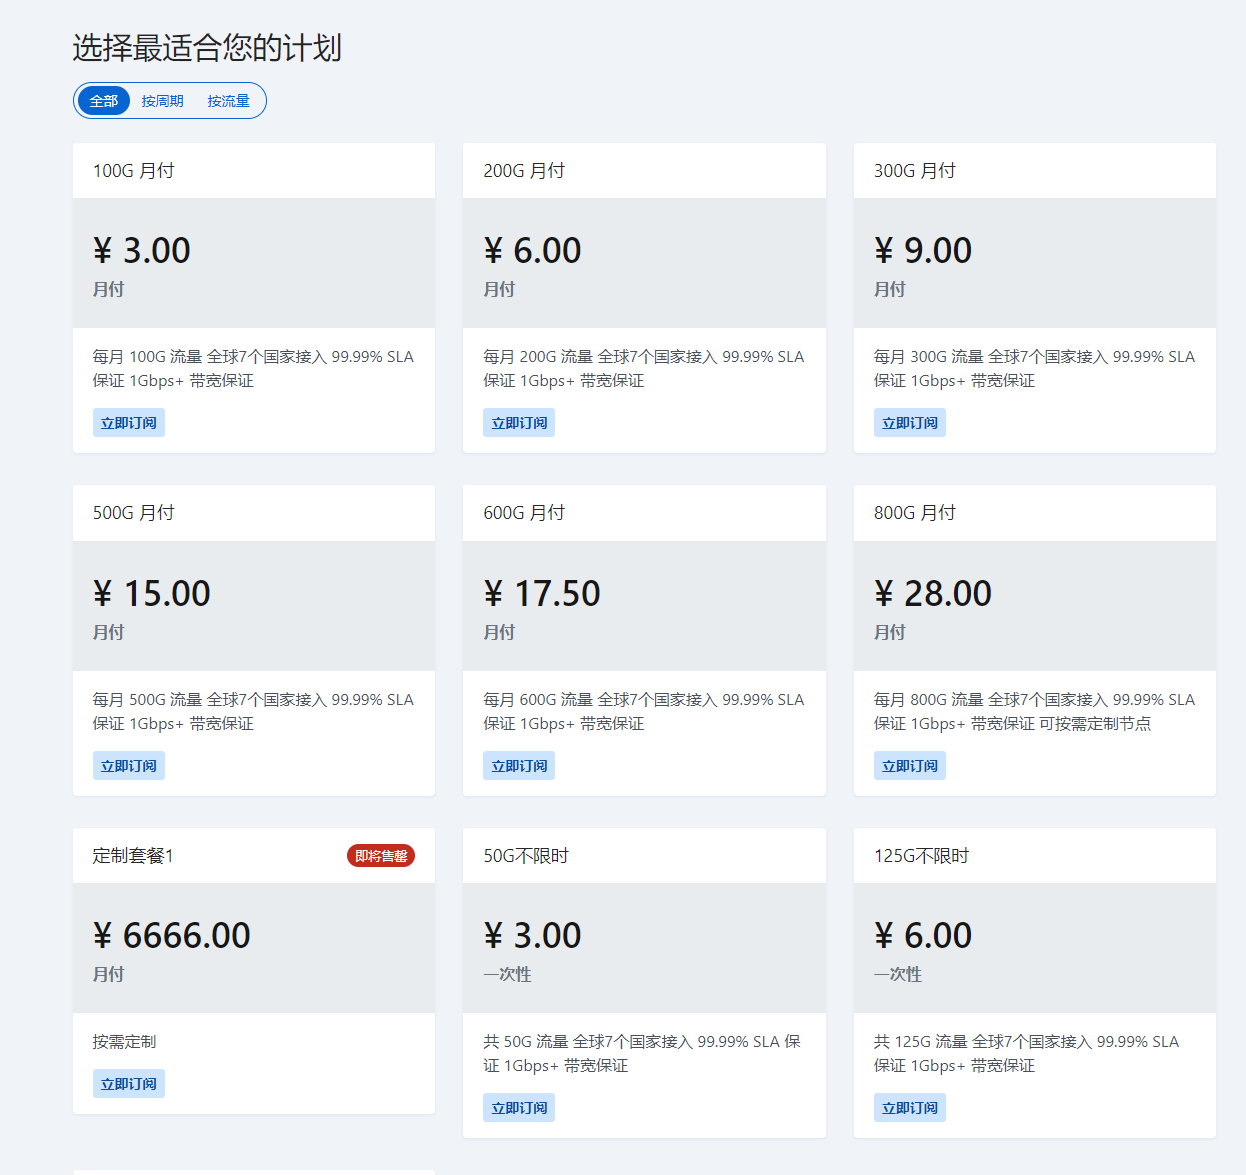Click the 100G 月付 card title
This screenshot has height=1175, width=1246.
[x=134, y=171]
